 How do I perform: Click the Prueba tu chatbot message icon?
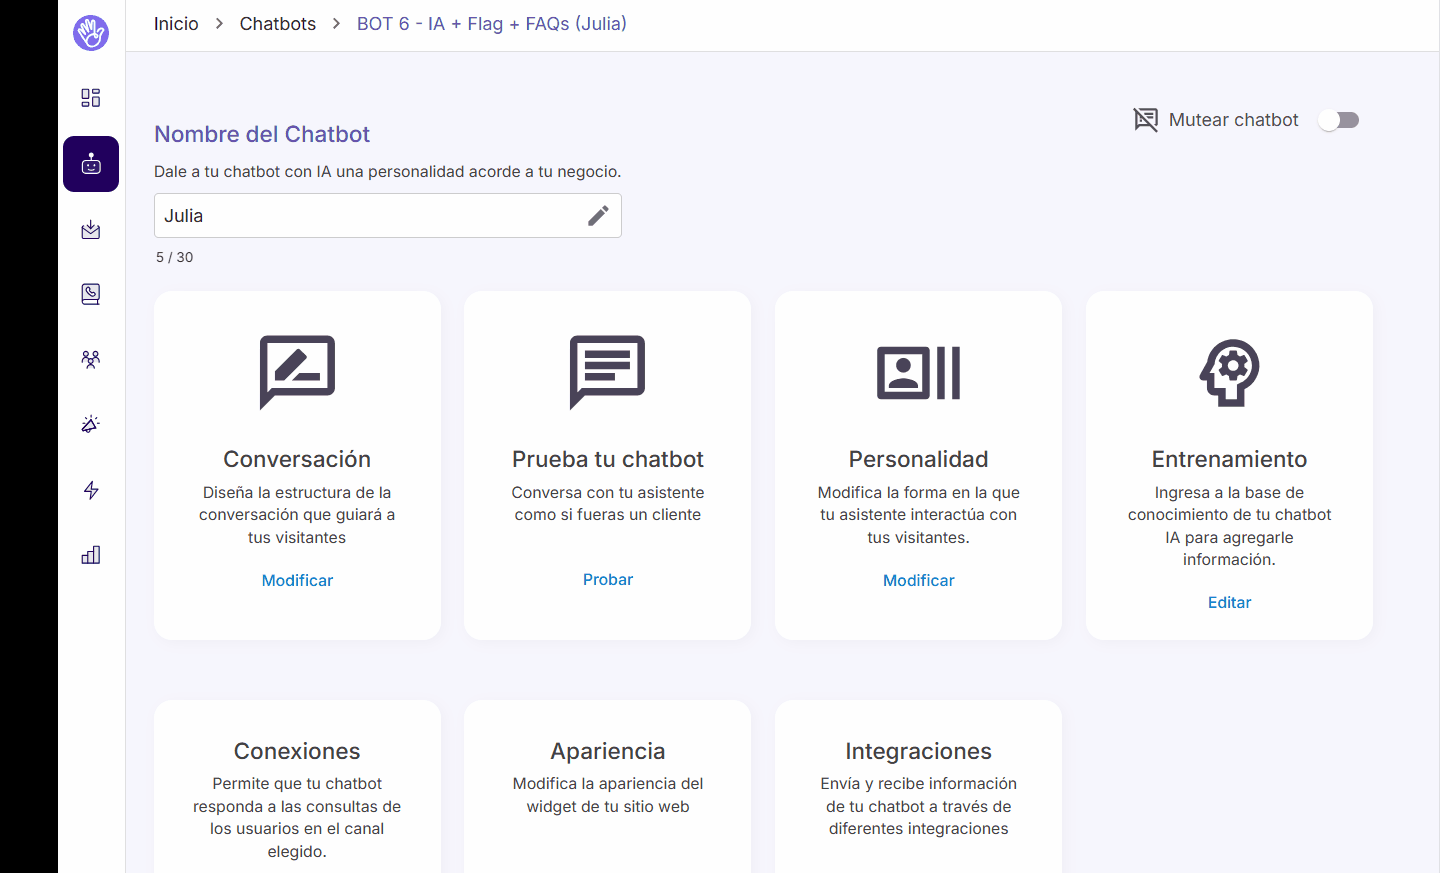[x=608, y=372]
